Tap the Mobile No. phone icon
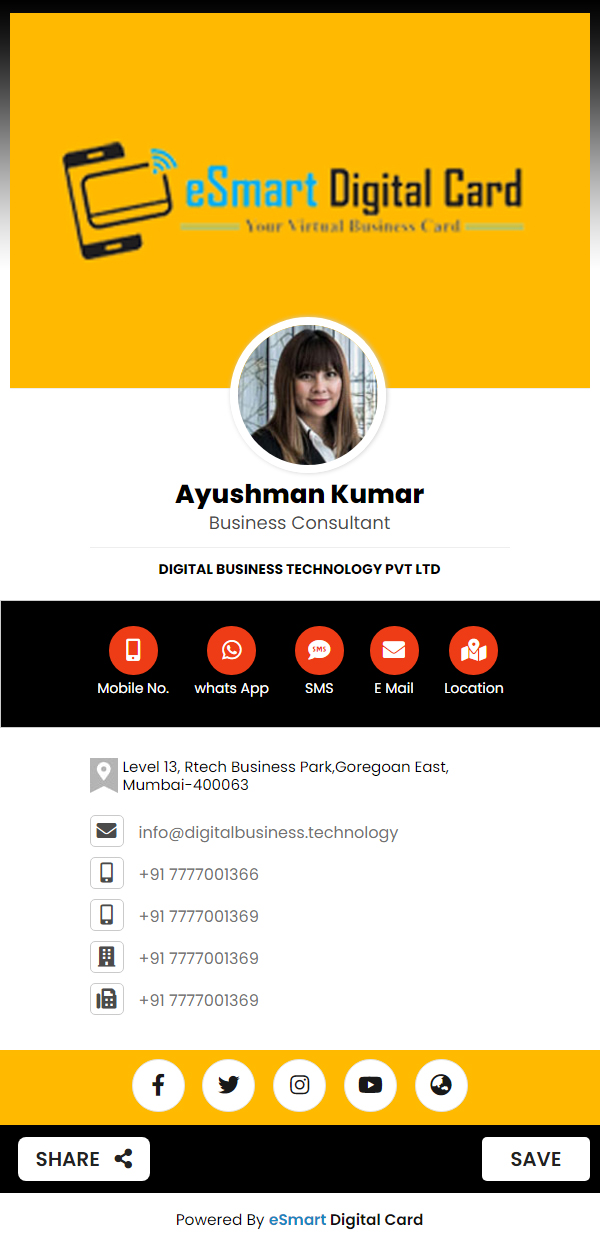The width and height of the screenshot is (600, 1254). click(133, 651)
